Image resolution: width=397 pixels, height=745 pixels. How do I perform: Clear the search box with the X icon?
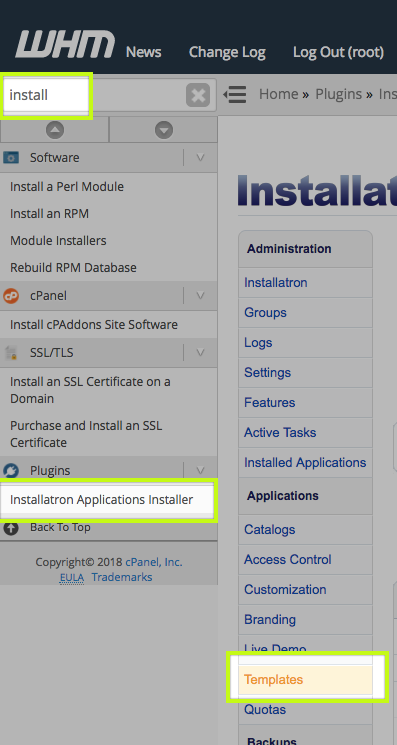coord(198,96)
